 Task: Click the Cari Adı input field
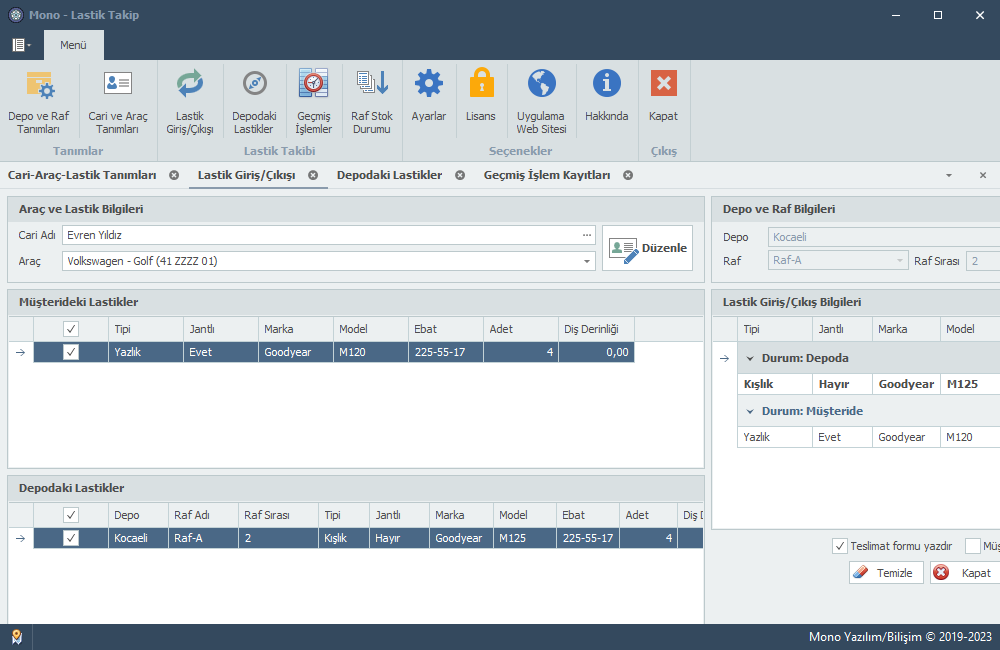coord(320,235)
